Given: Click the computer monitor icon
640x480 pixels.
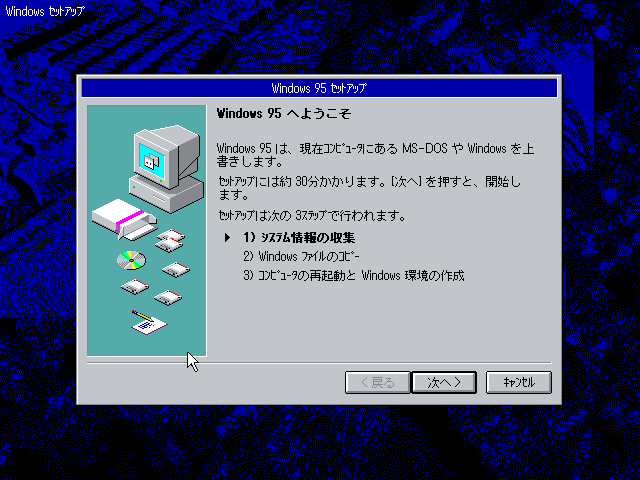Looking at the screenshot, I should 167,156.
